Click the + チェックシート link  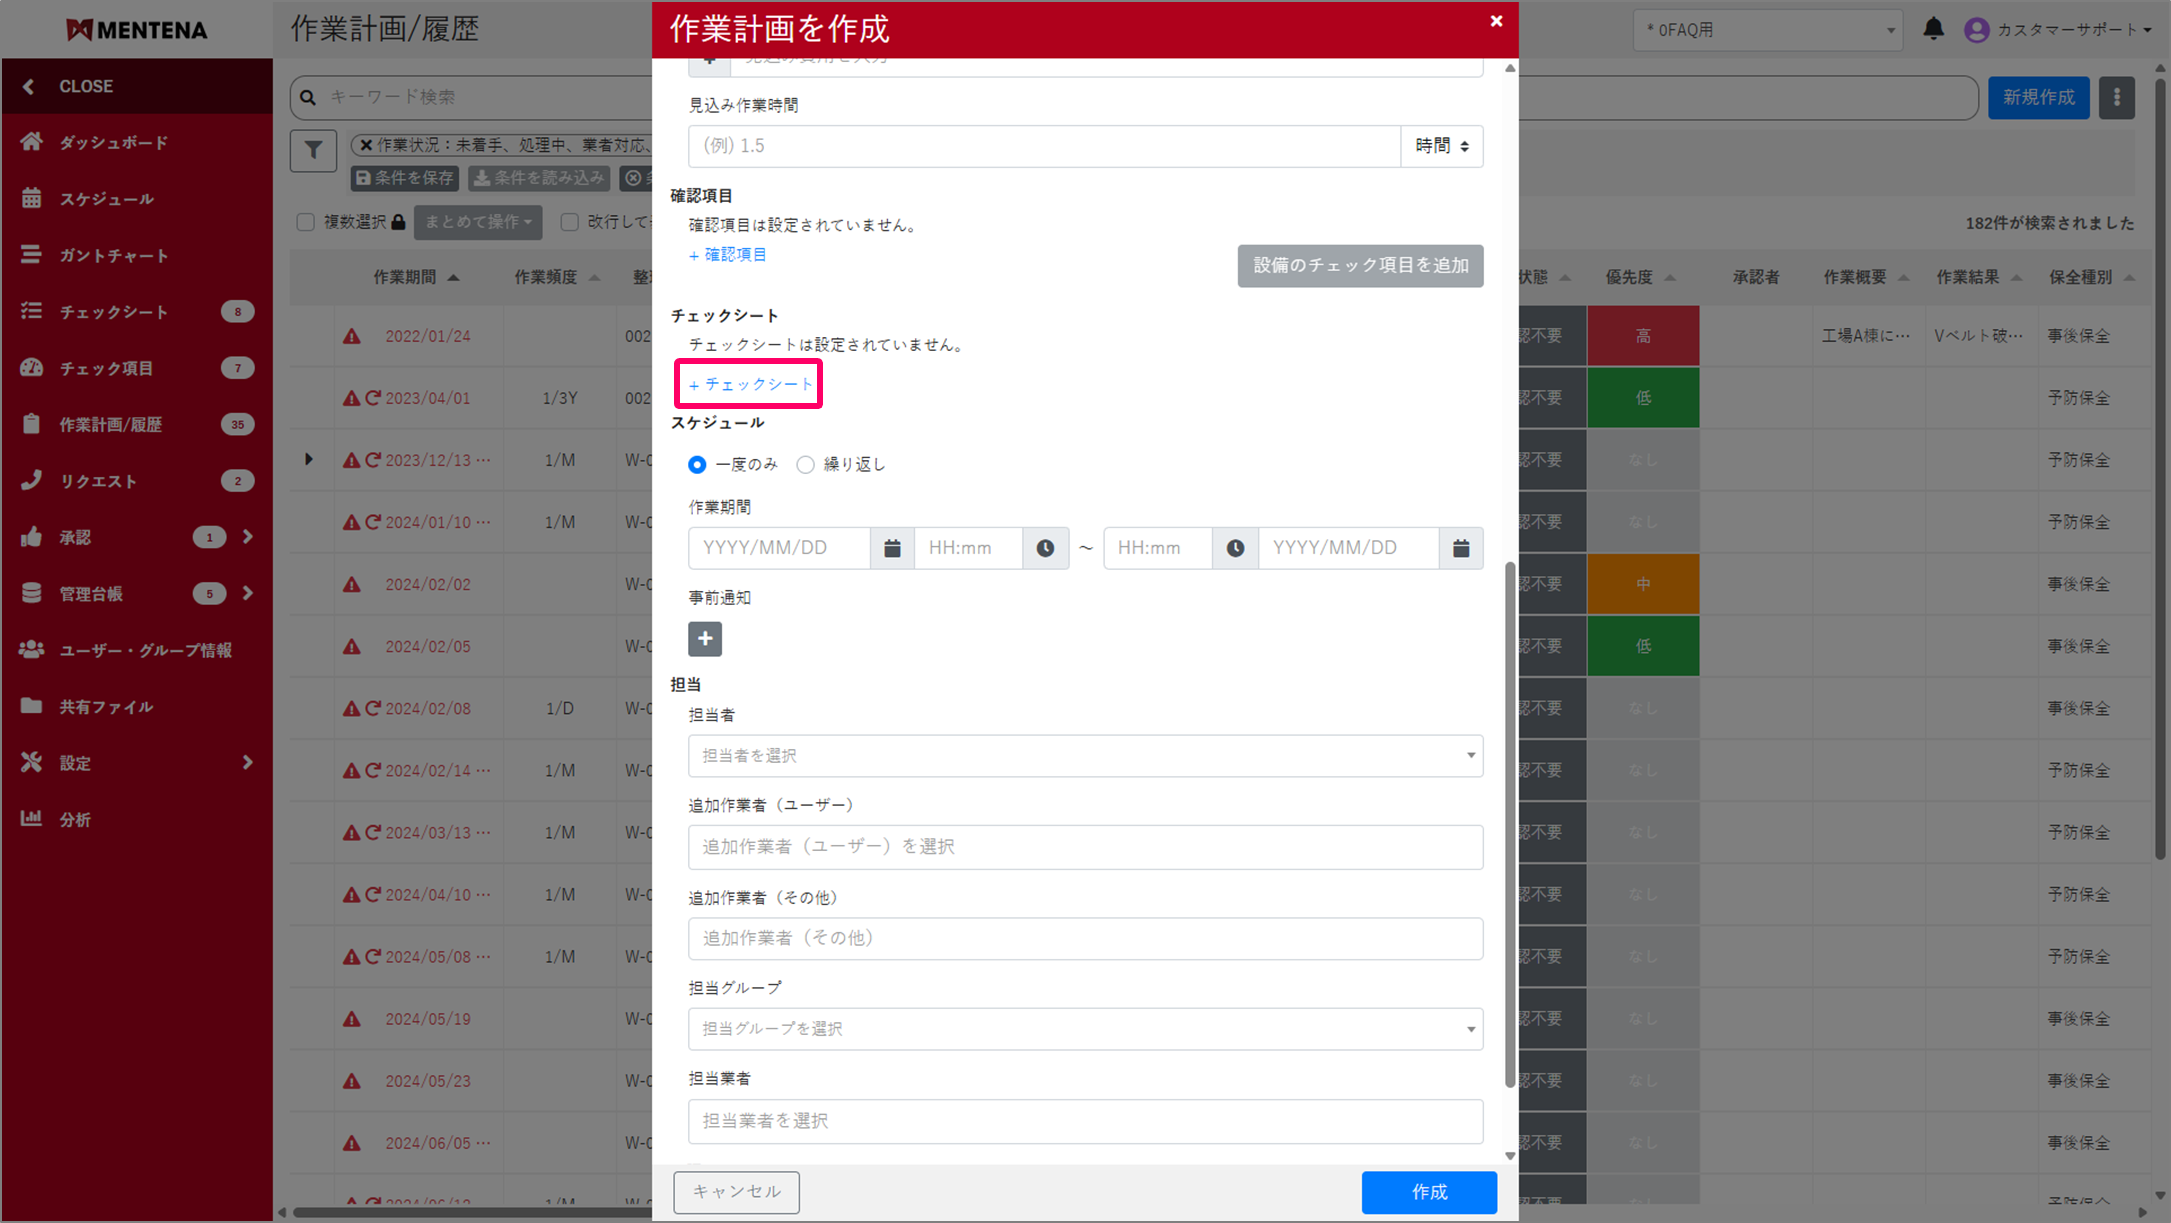click(x=750, y=384)
